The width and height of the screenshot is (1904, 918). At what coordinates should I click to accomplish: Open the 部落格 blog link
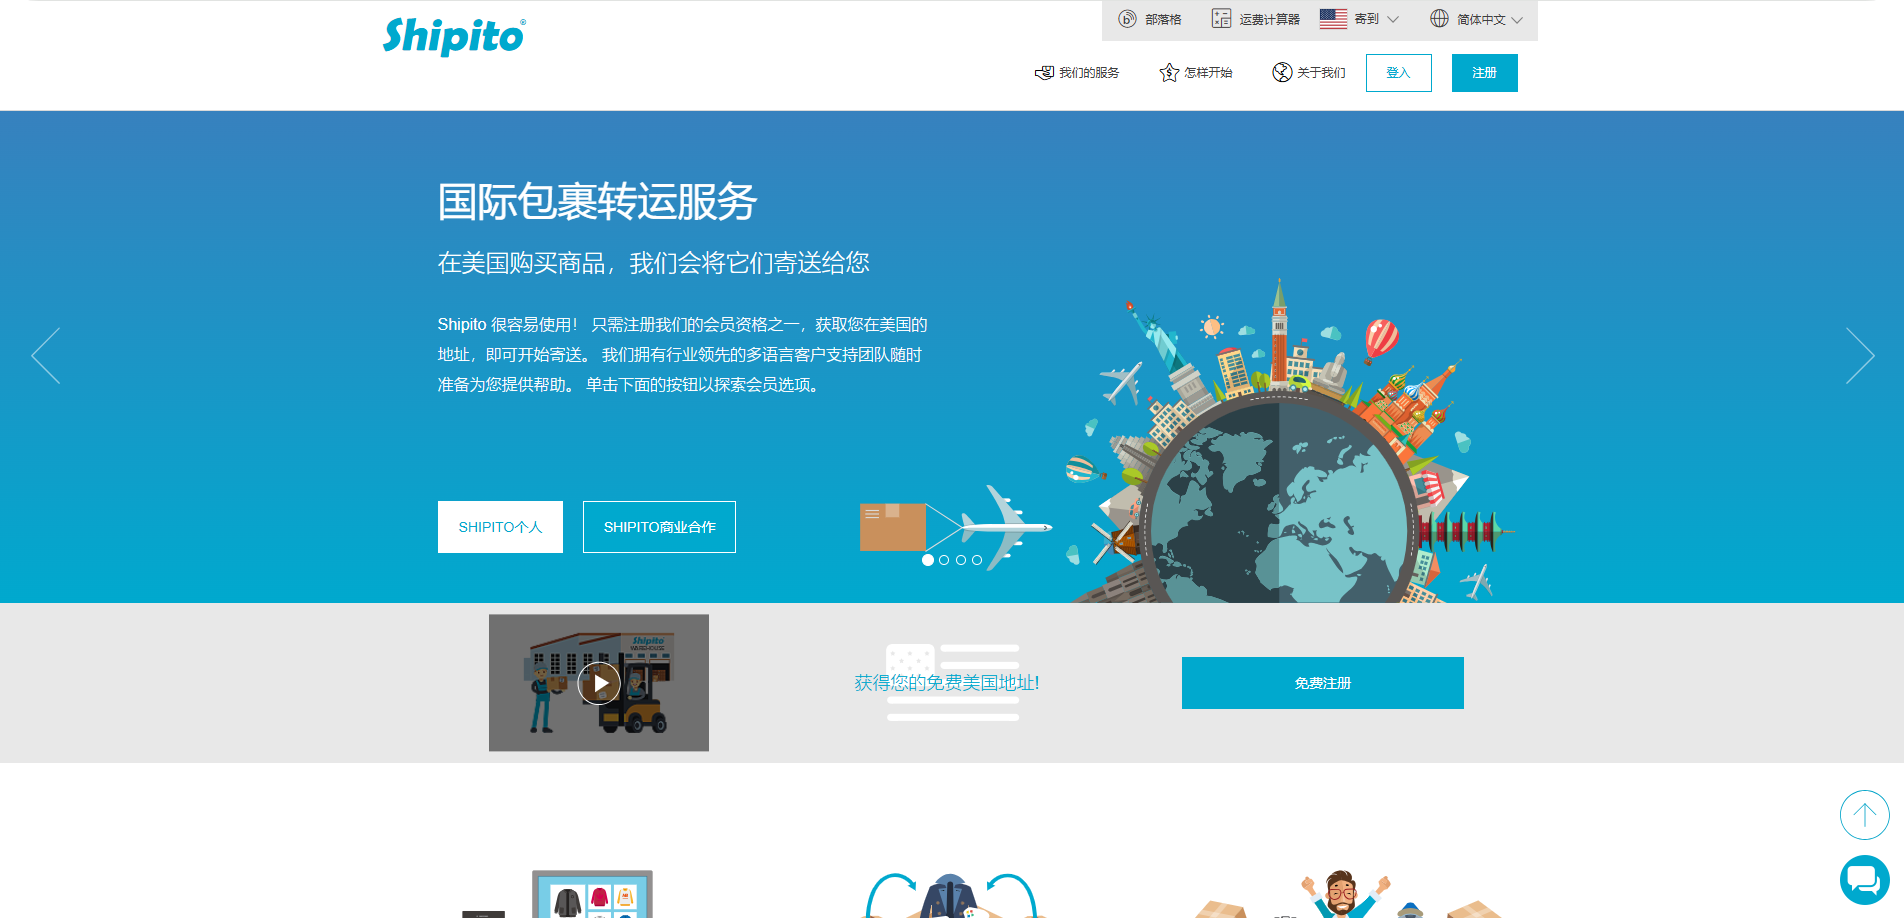[x=1150, y=19]
